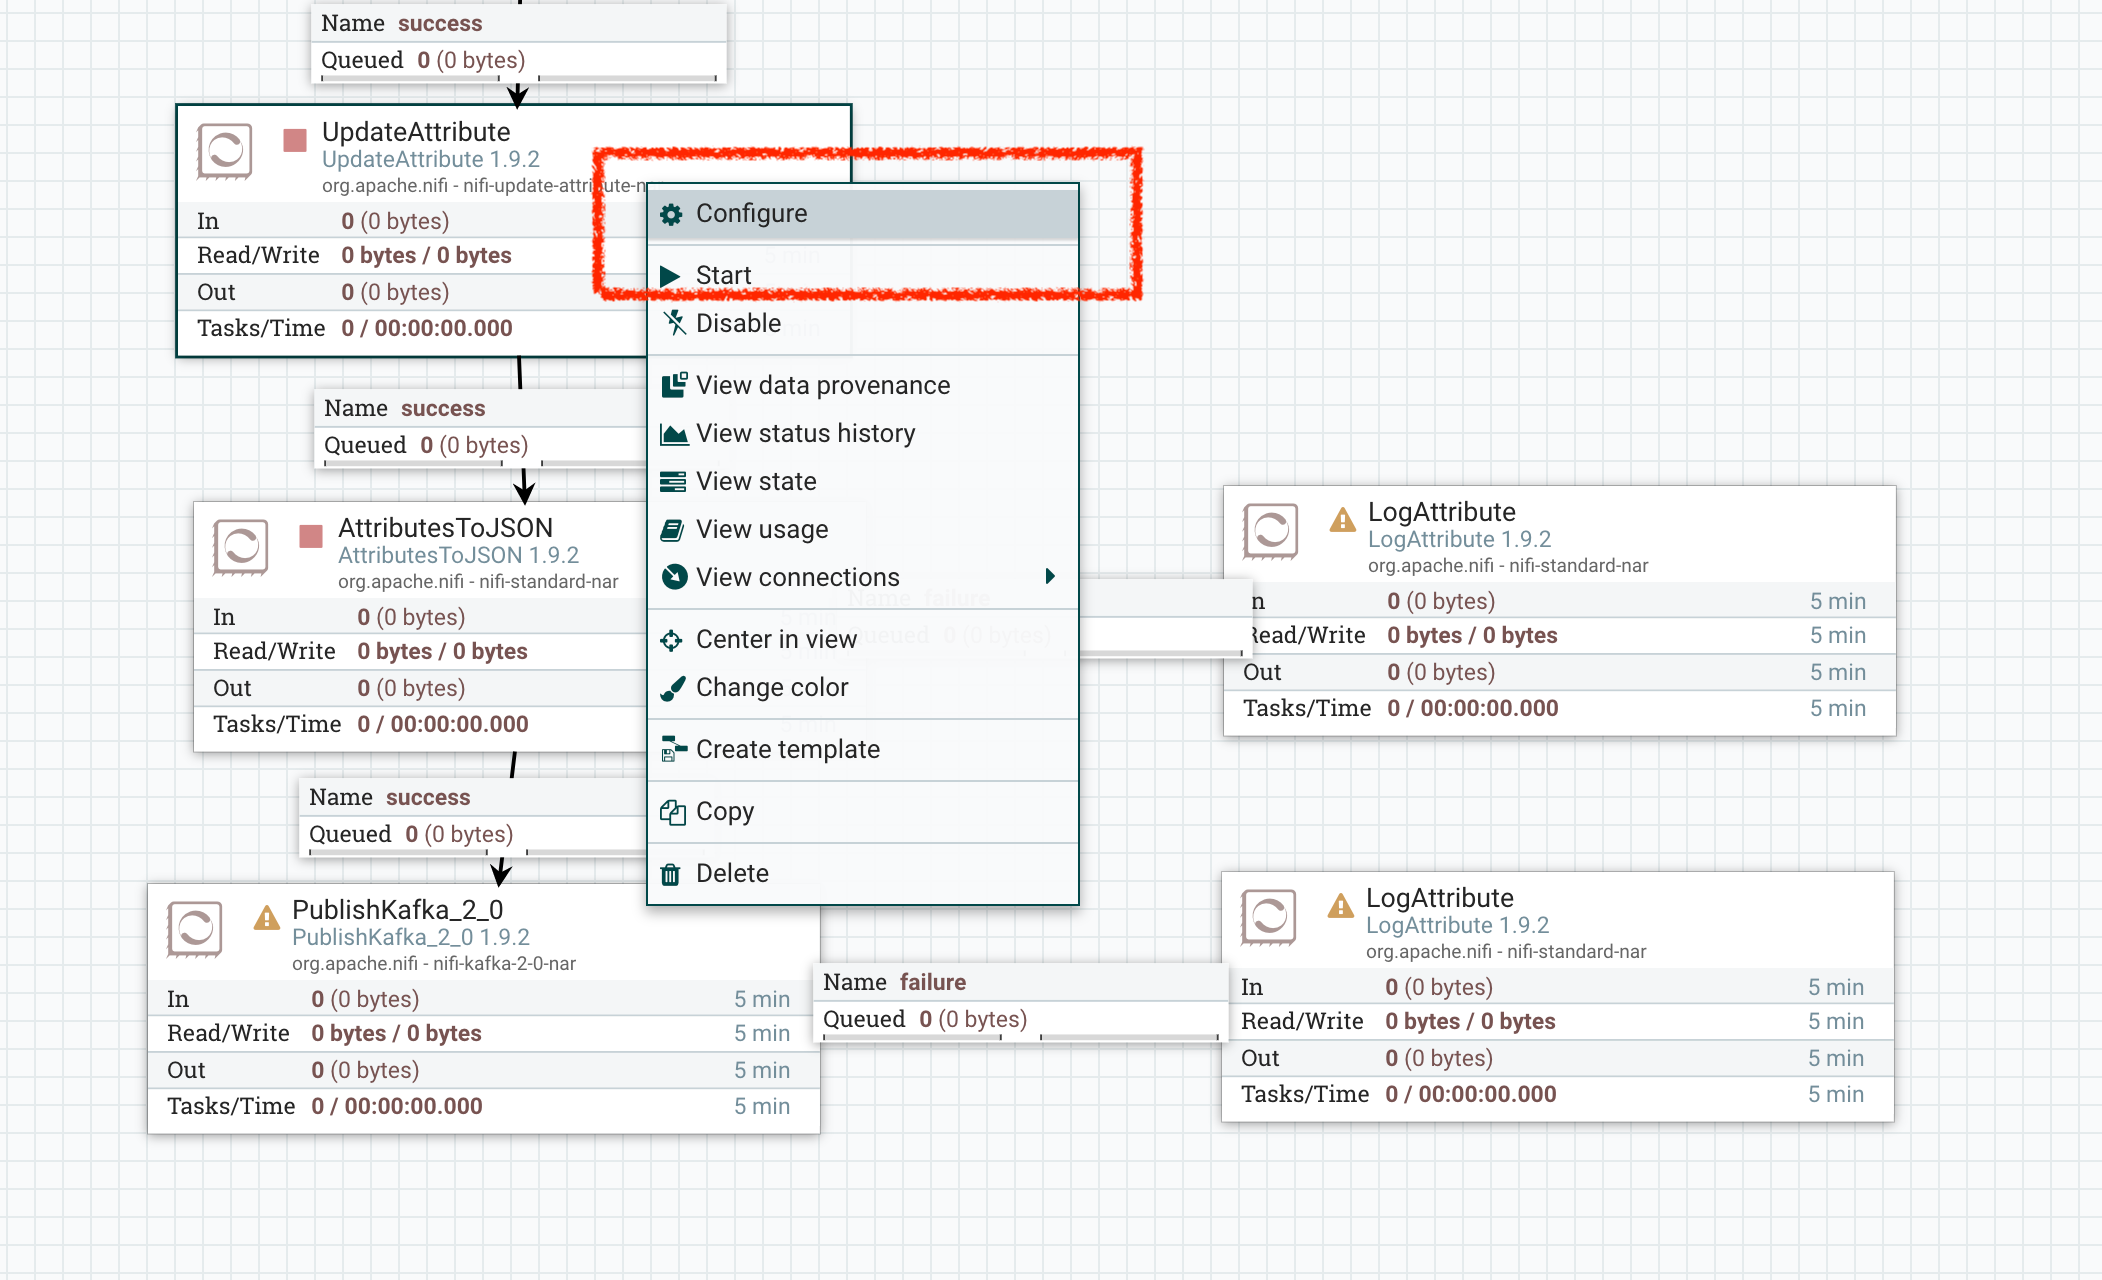Click AttributesToJSON processor icon
This screenshot has height=1280, width=2102.
(x=240, y=547)
